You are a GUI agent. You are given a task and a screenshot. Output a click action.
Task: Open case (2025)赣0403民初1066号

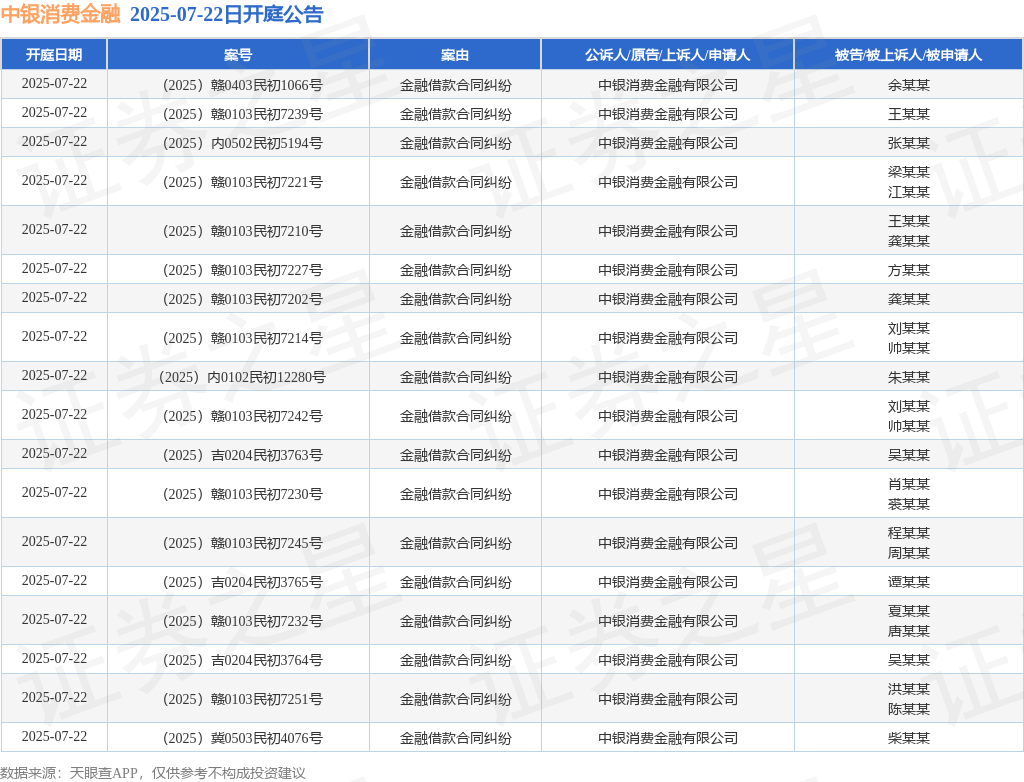238,85
